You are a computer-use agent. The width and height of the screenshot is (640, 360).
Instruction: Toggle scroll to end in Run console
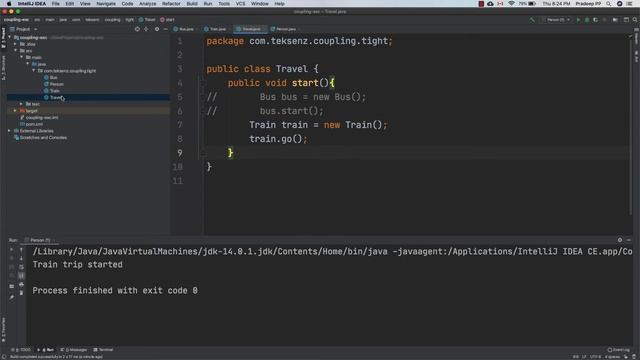click(x=21, y=276)
